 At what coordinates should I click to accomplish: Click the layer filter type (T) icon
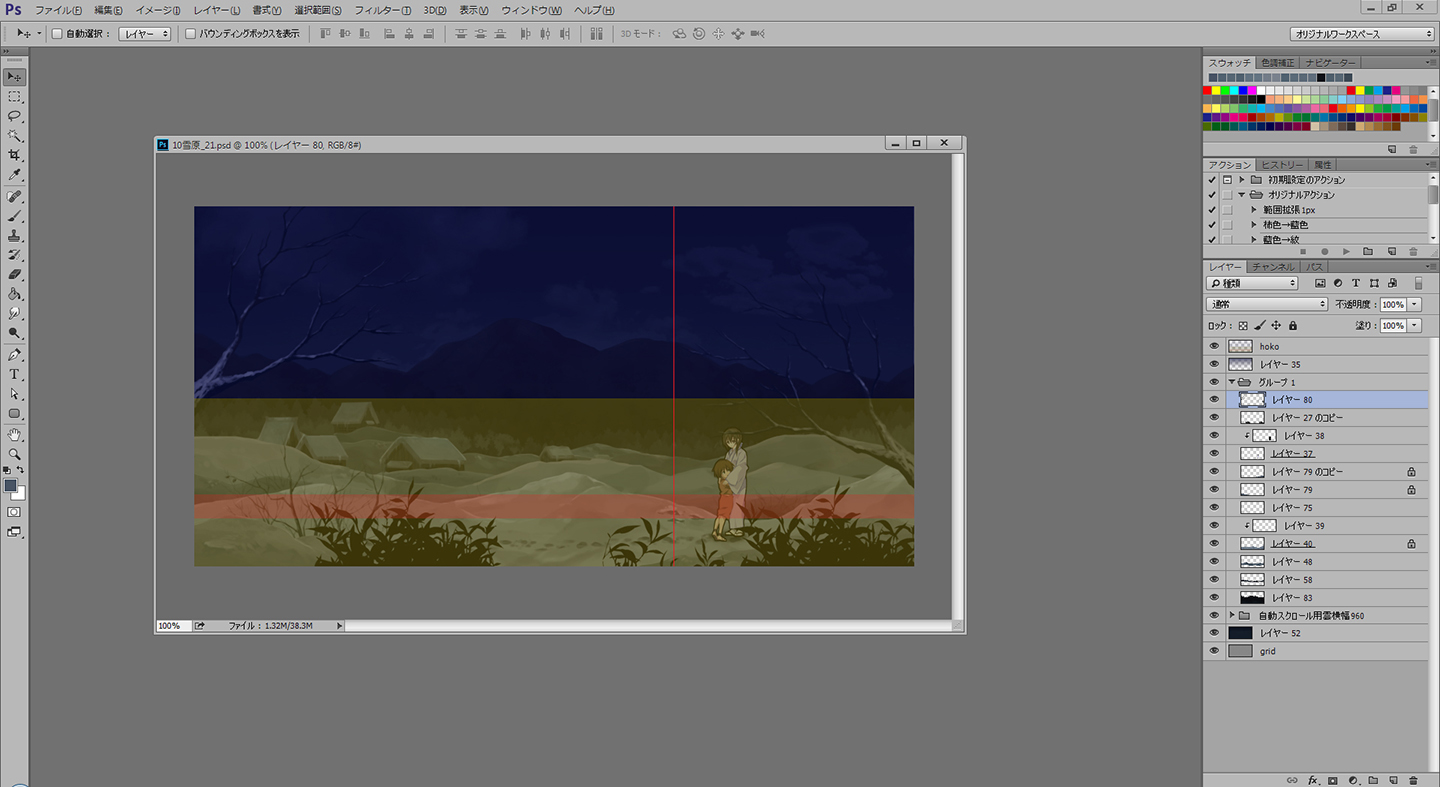click(1356, 284)
